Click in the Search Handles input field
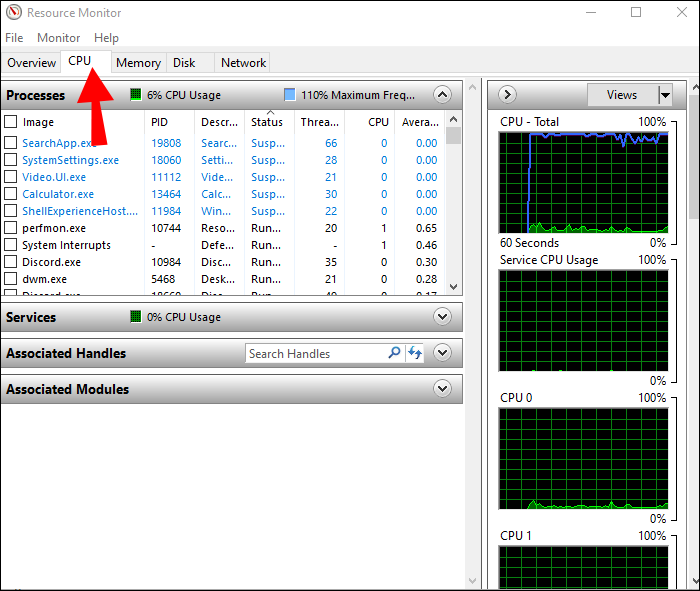700x591 pixels. [316, 354]
